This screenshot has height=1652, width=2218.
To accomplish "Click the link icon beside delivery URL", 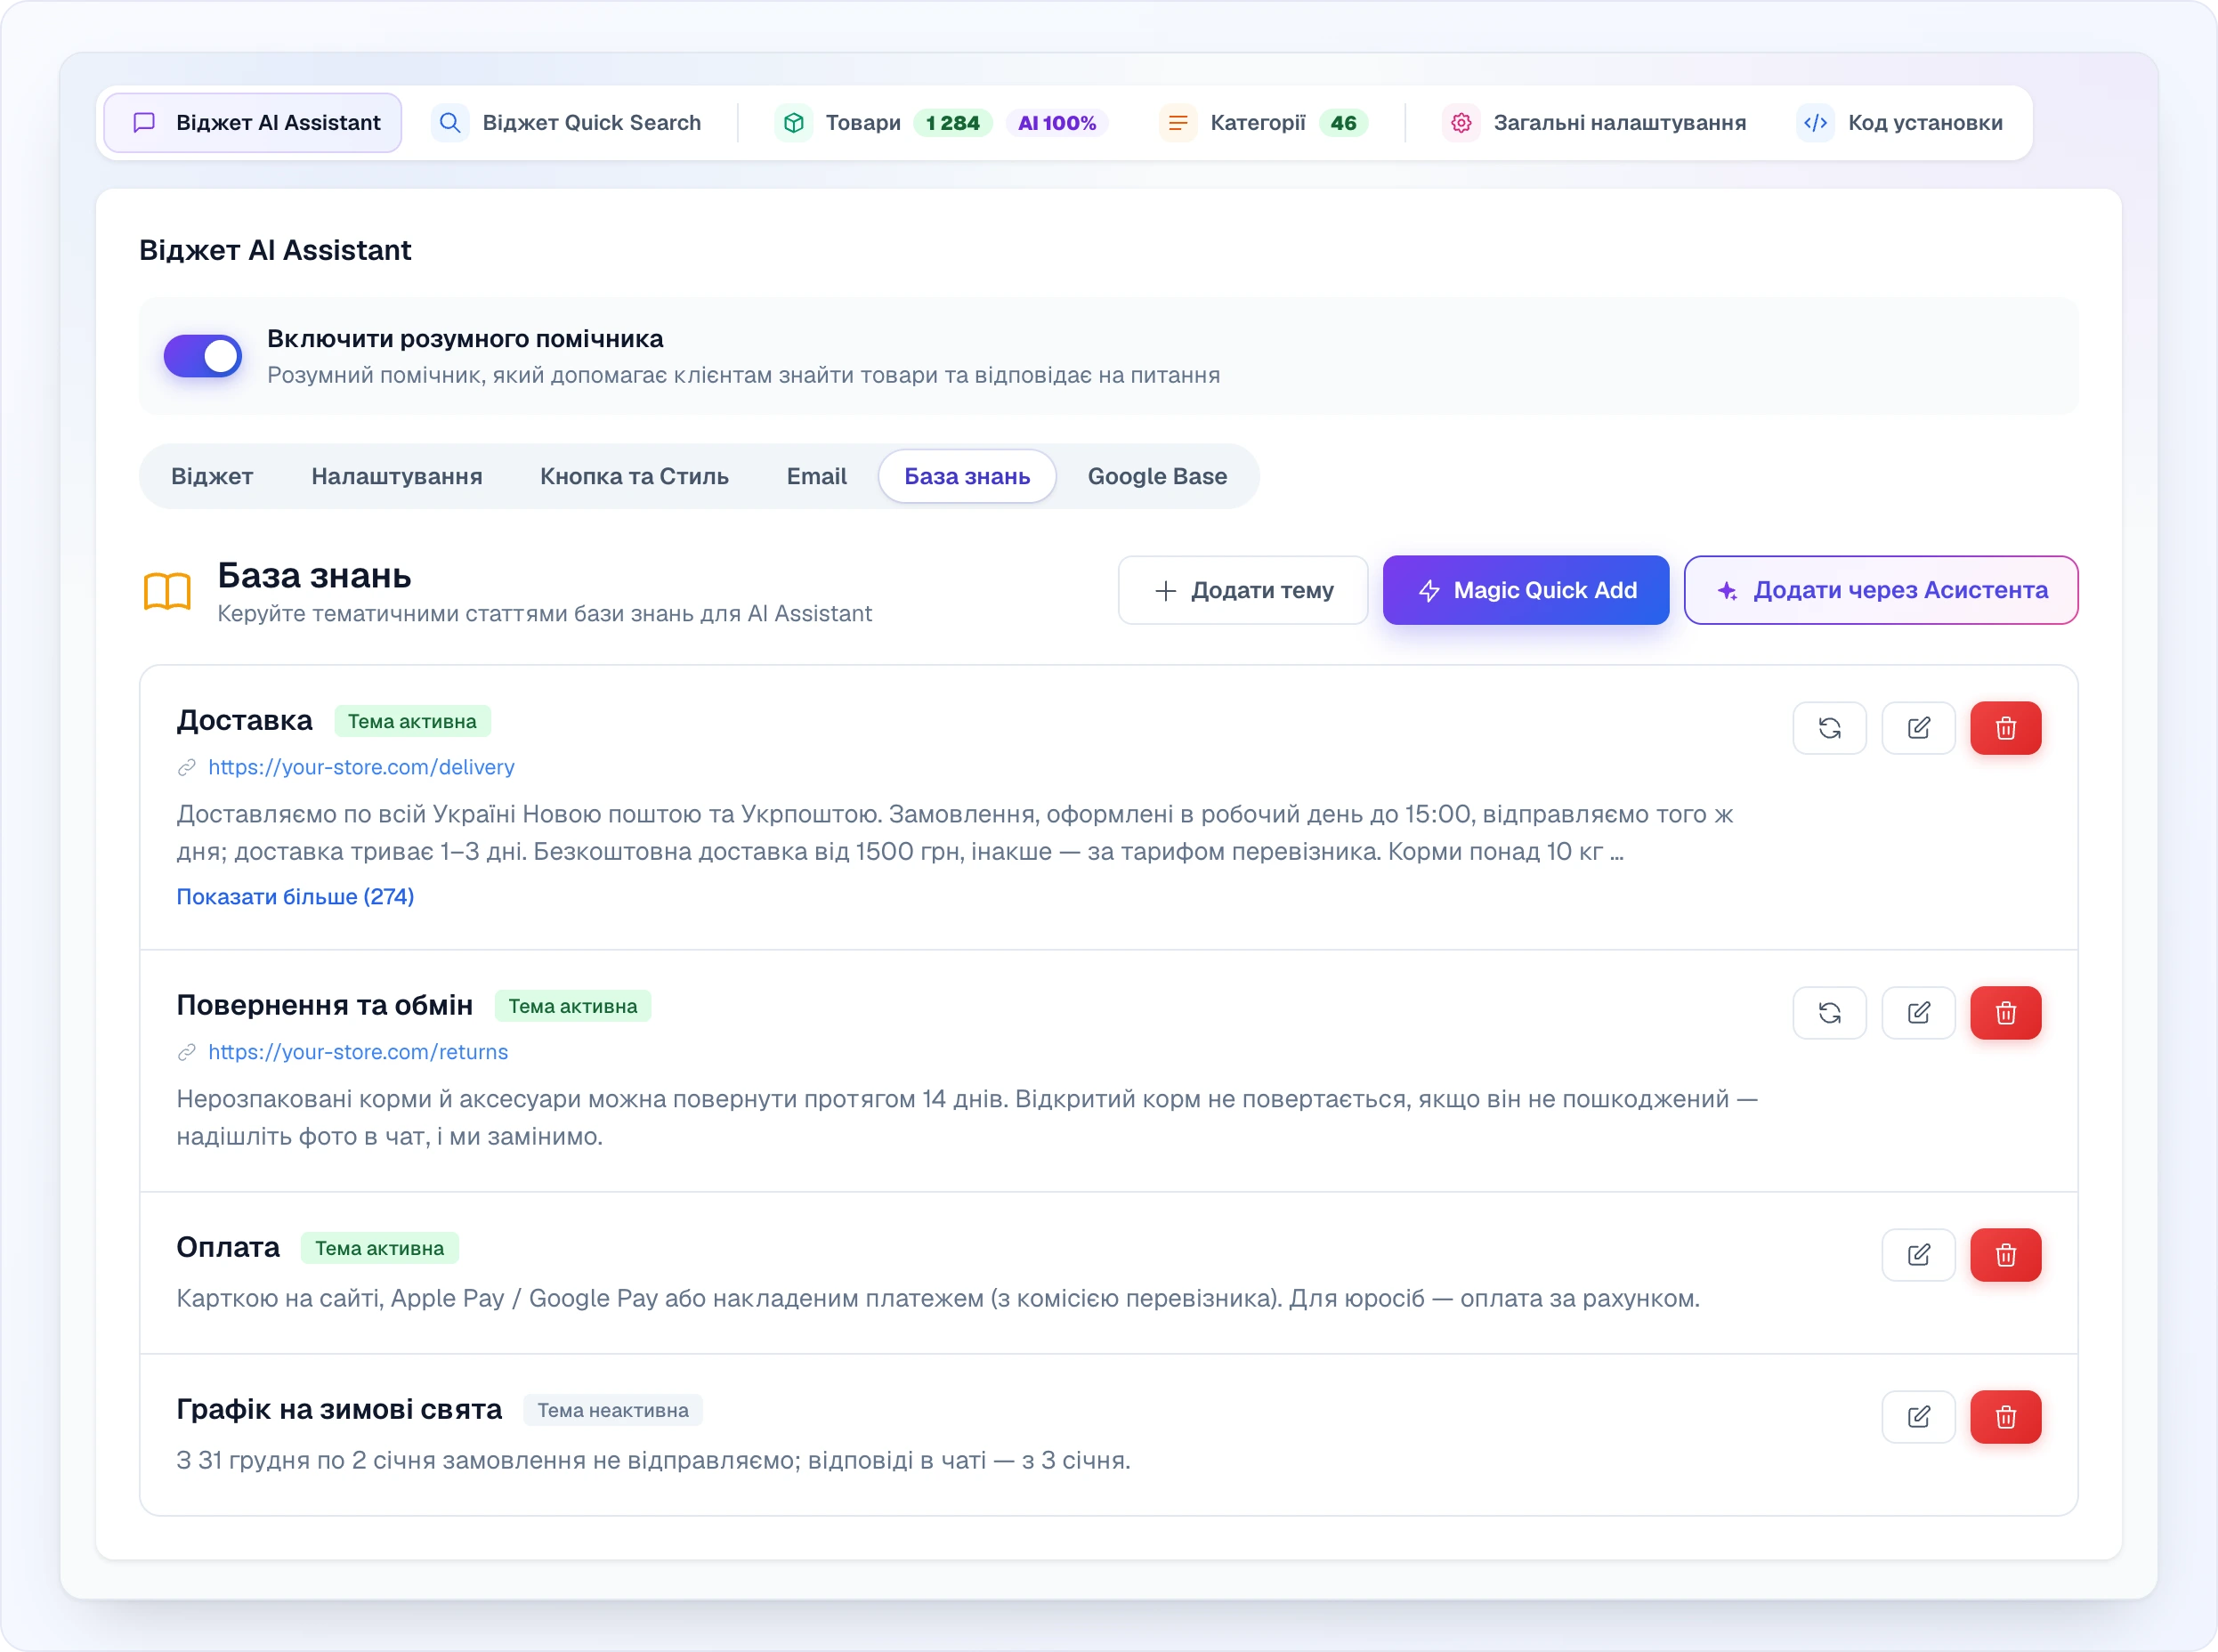I will point(186,768).
